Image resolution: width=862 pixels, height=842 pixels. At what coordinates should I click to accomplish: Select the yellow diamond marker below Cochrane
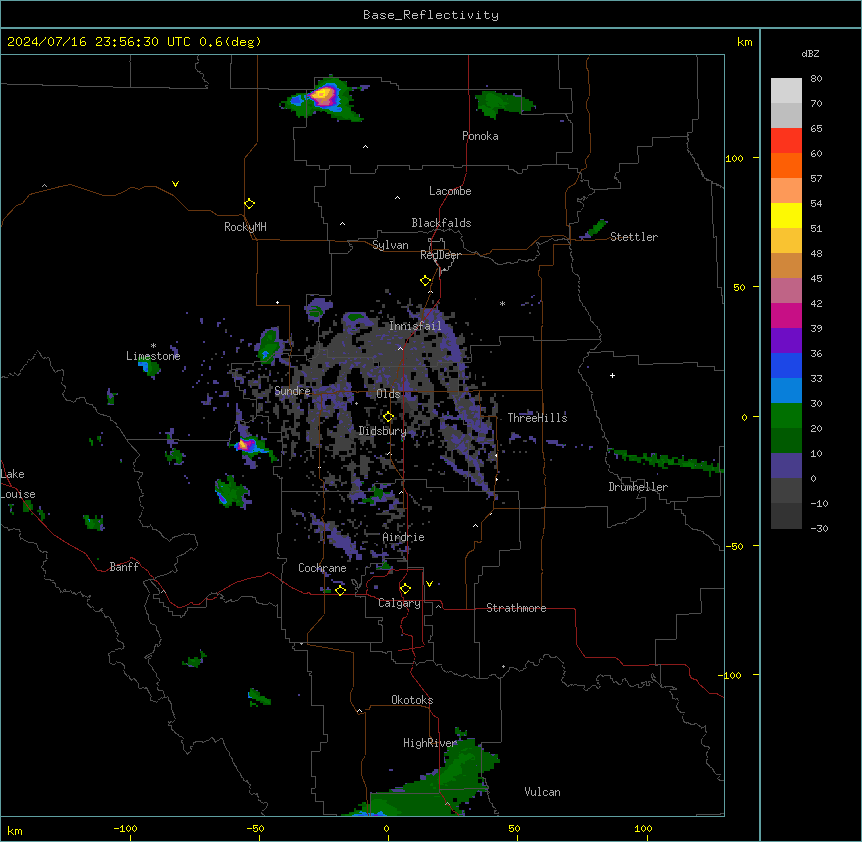(340, 590)
